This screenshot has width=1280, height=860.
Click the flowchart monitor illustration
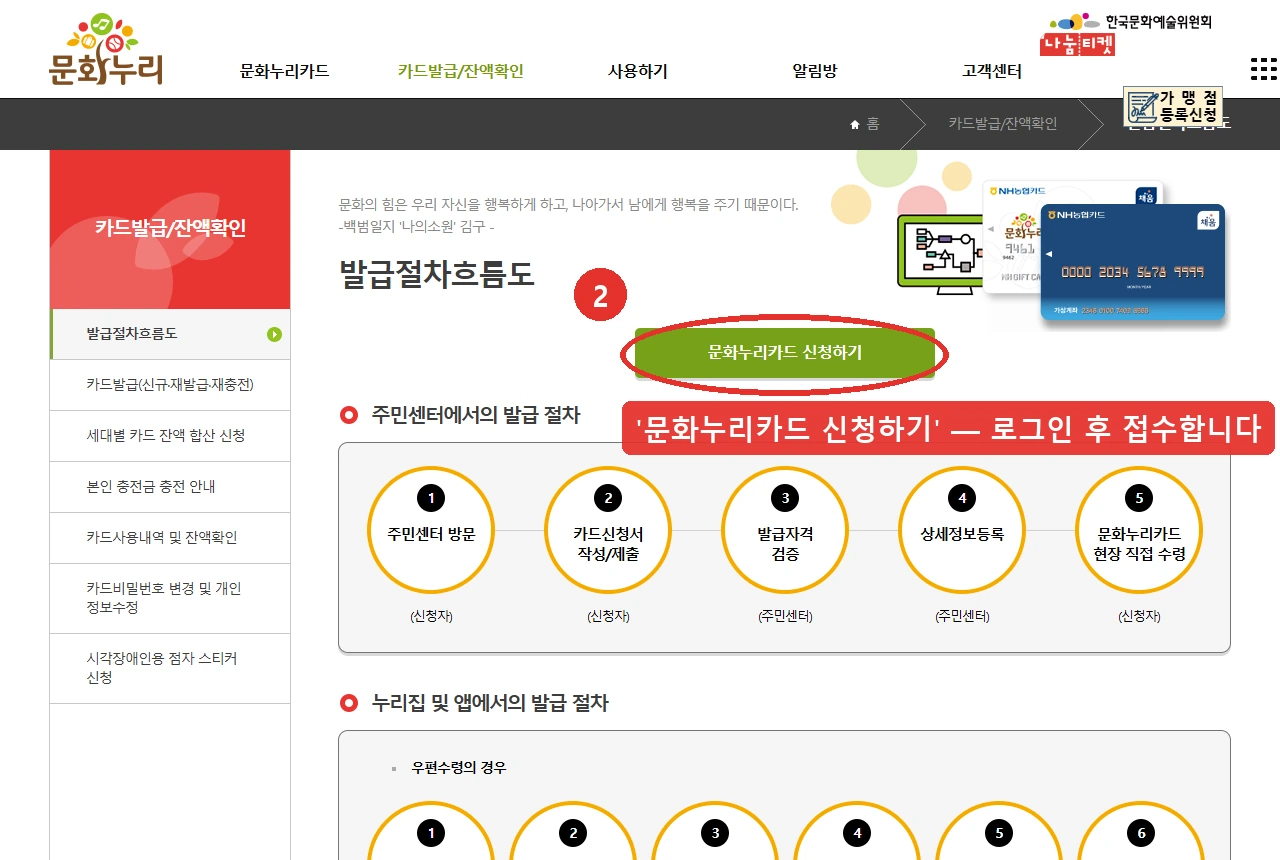[x=943, y=256]
